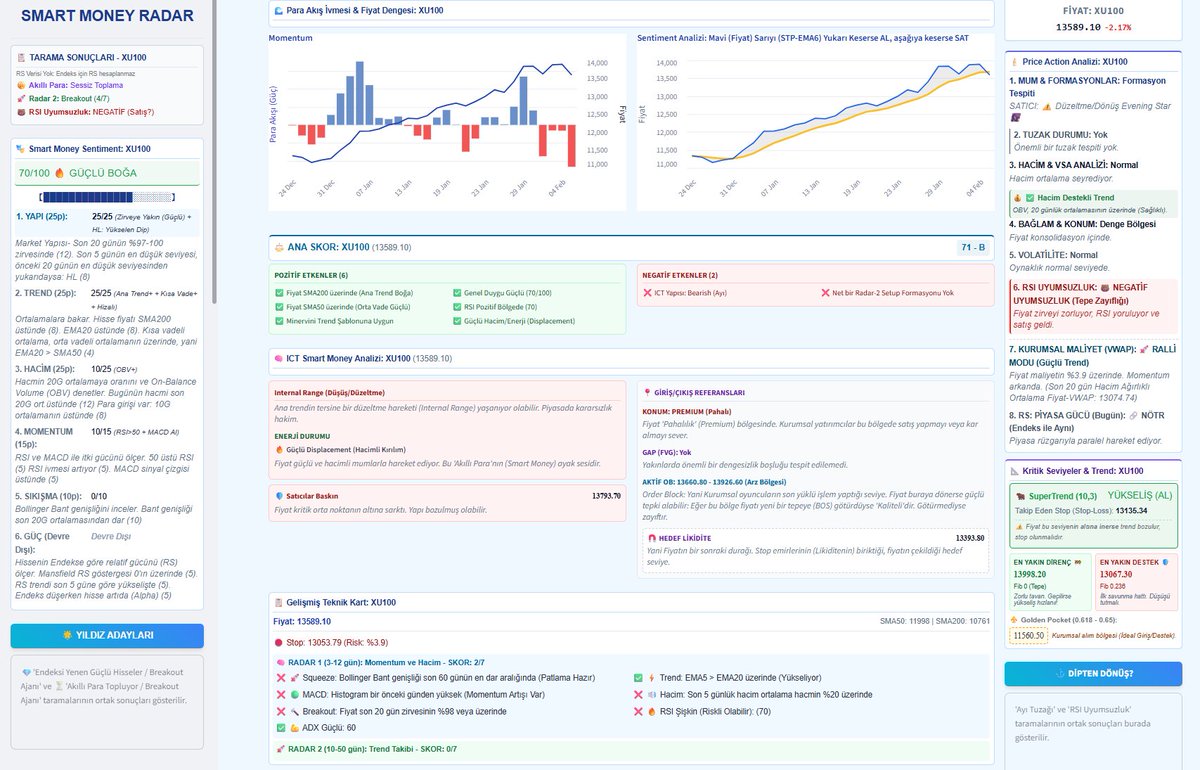Click the green check beside ADX Güçlü: 60
This screenshot has height=770, width=1200.
(x=281, y=727)
